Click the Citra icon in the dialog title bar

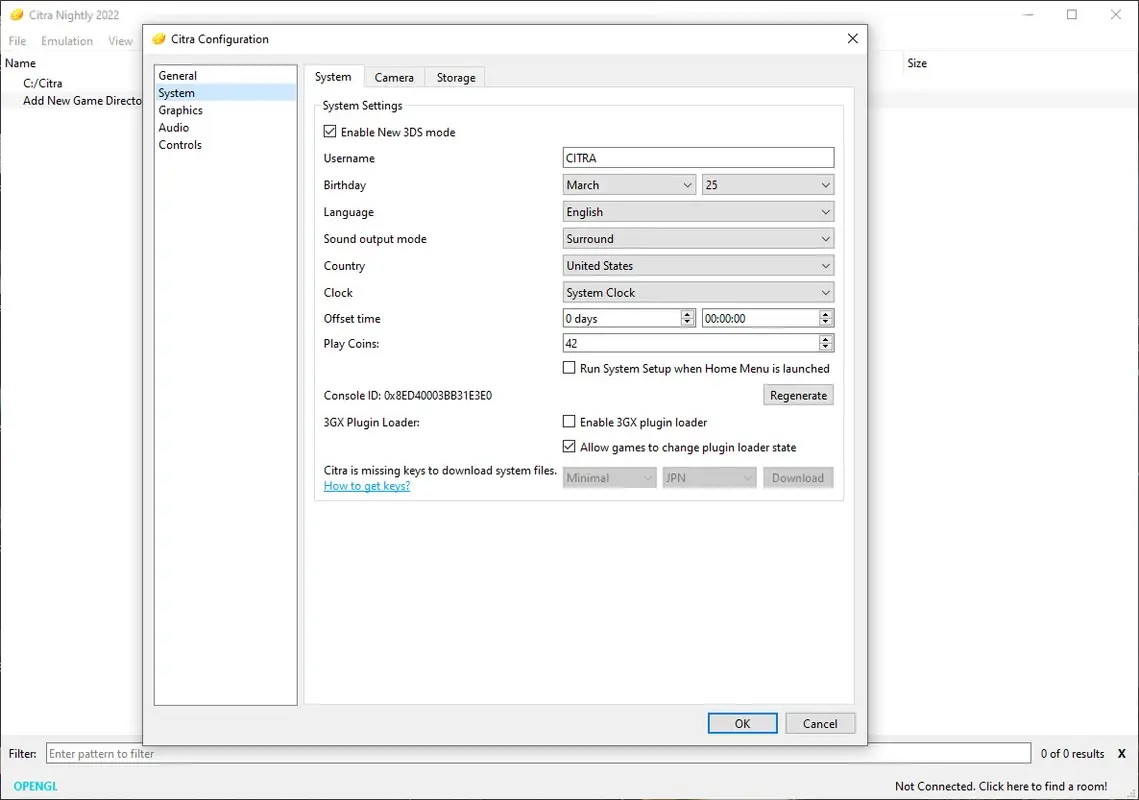[x=158, y=38]
